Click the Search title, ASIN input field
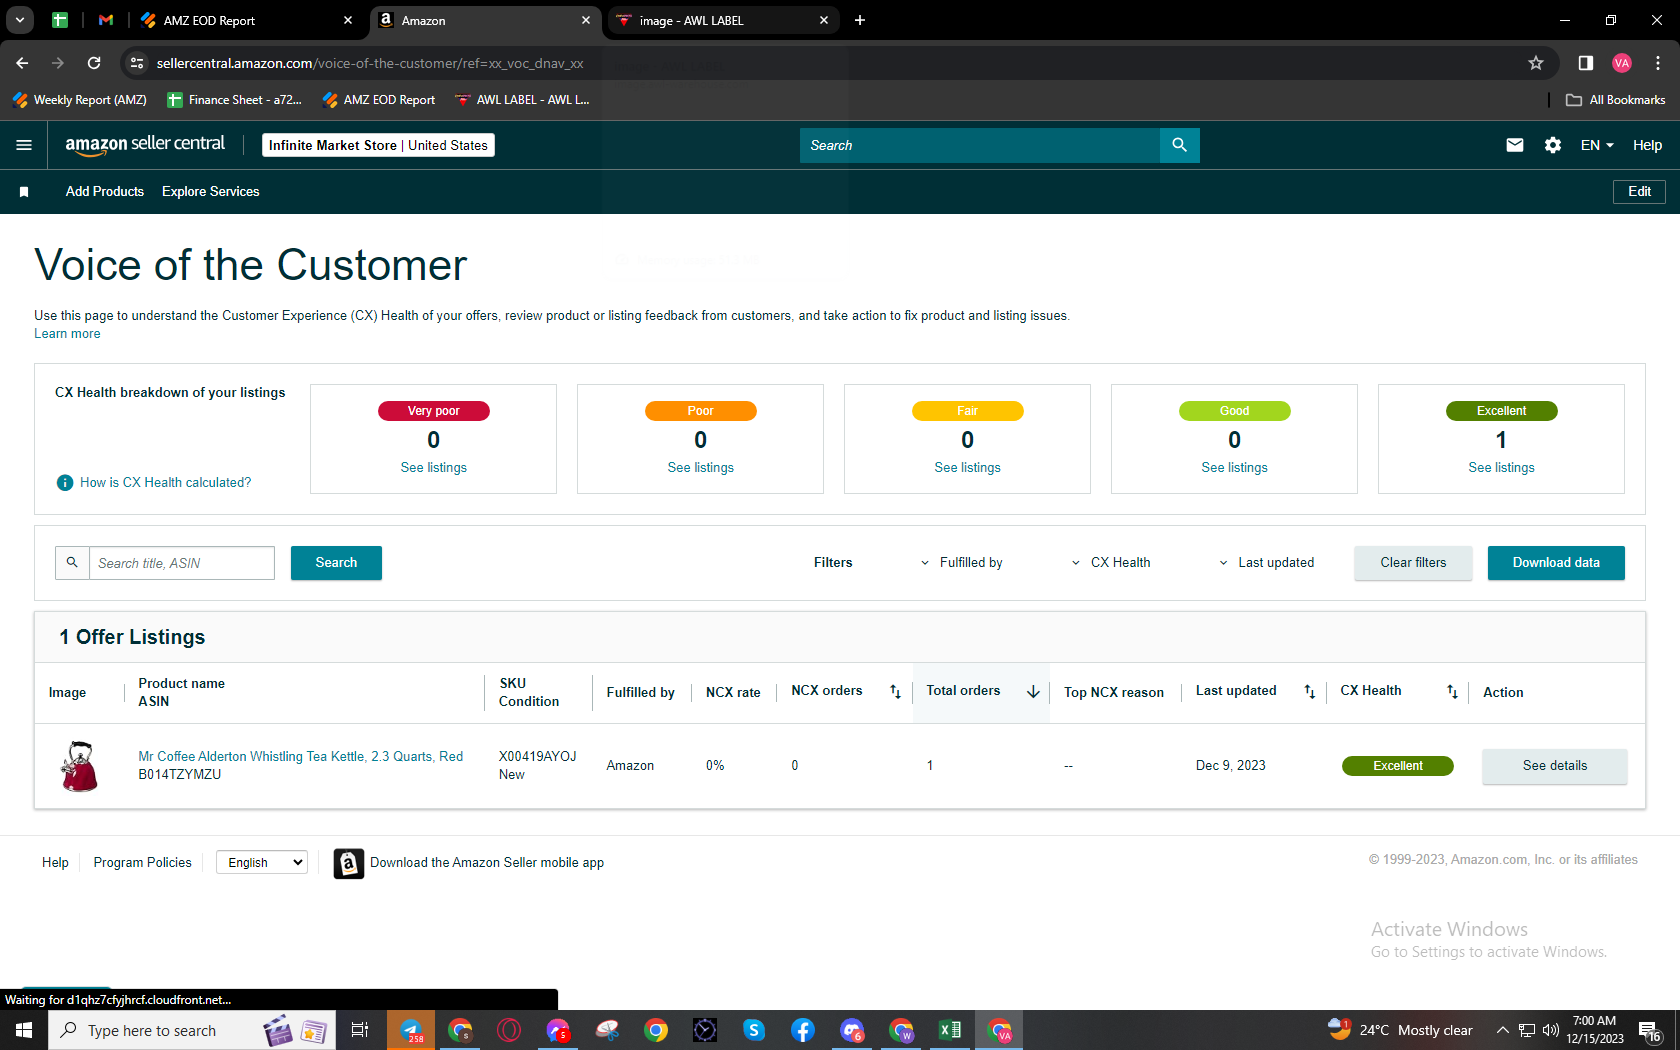The width and height of the screenshot is (1680, 1050). [x=182, y=563]
